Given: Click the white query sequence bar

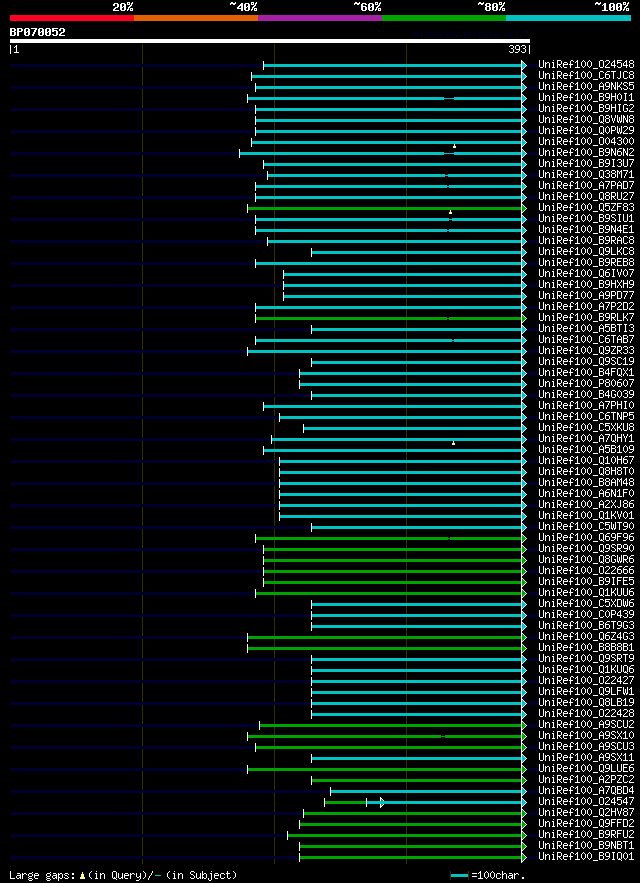Looking at the screenshot, I should (270, 41).
